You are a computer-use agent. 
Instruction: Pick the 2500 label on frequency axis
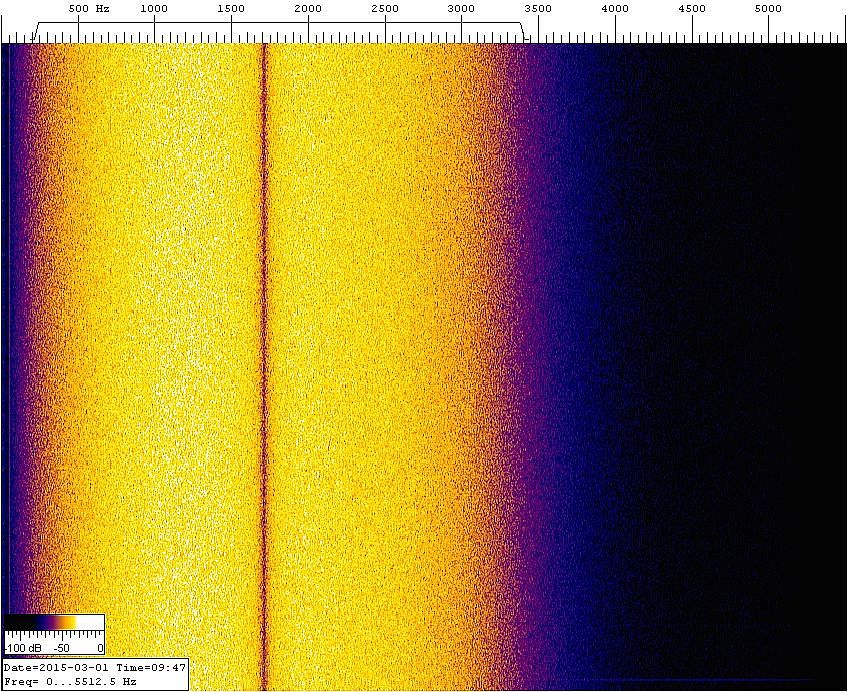point(385,9)
